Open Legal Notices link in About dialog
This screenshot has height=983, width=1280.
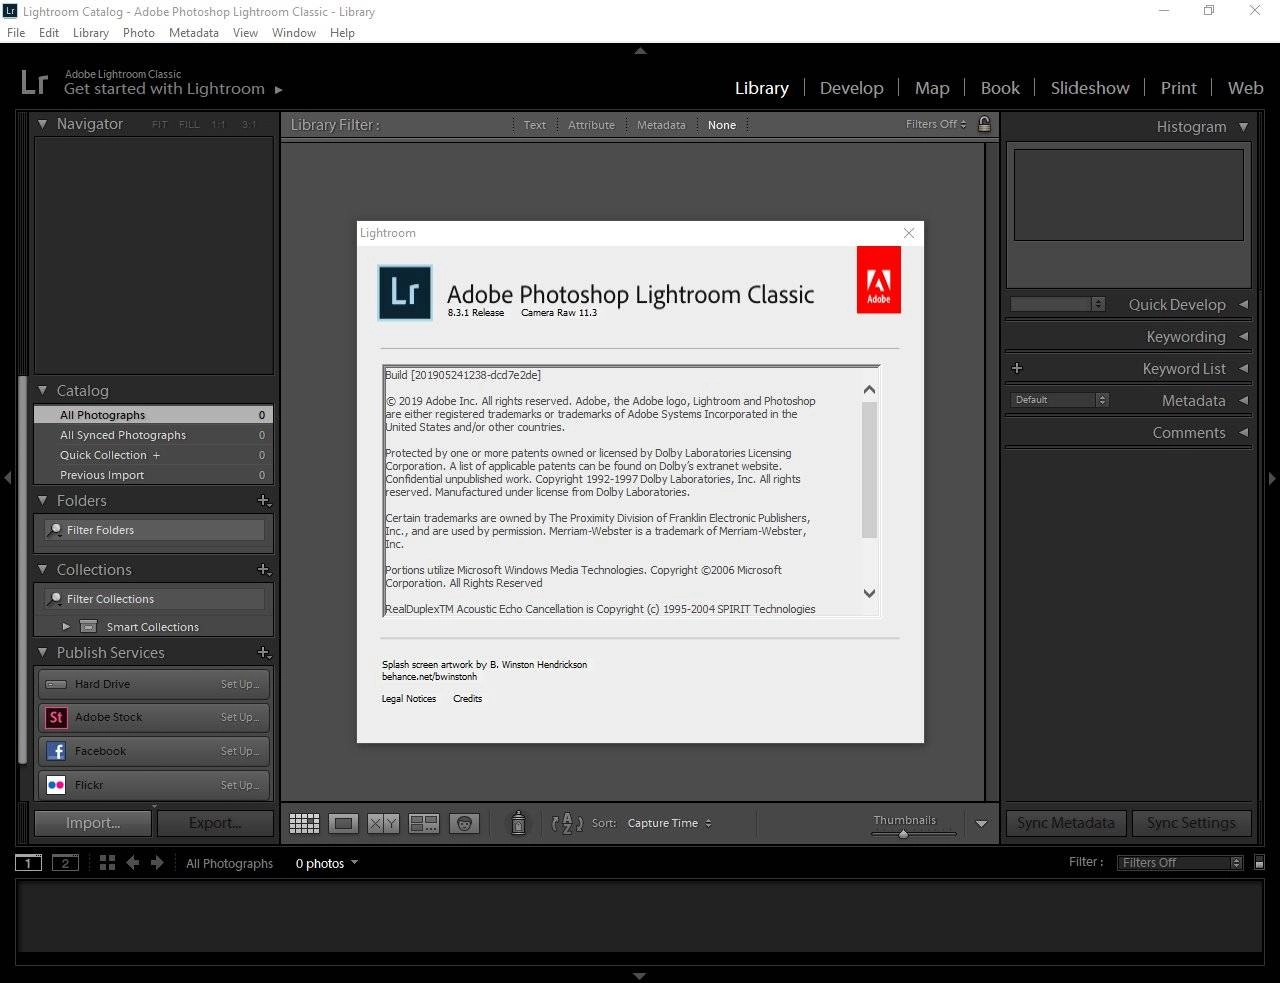tap(409, 699)
